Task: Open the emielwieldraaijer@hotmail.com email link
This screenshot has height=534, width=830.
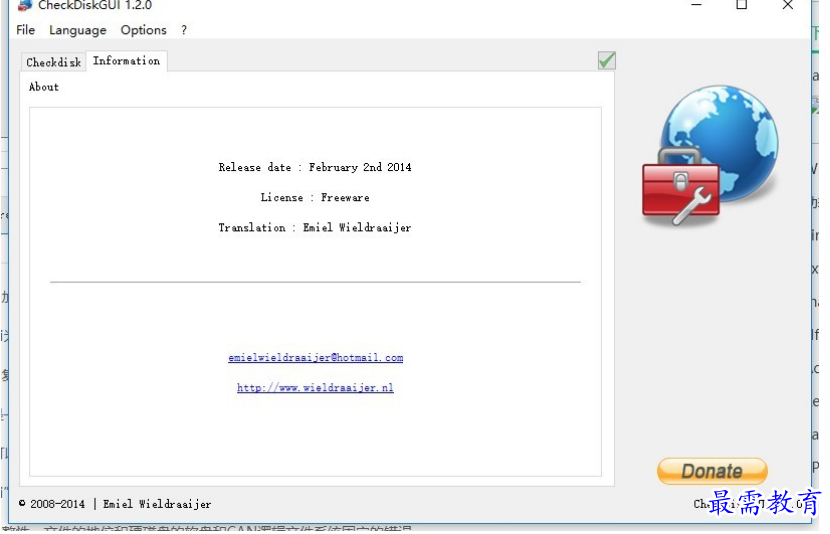Action: tap(315, 358)
